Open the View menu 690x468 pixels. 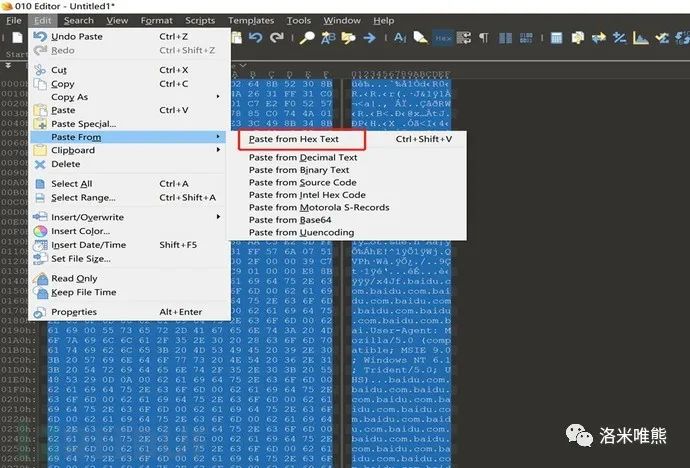[x=117, y=21]
